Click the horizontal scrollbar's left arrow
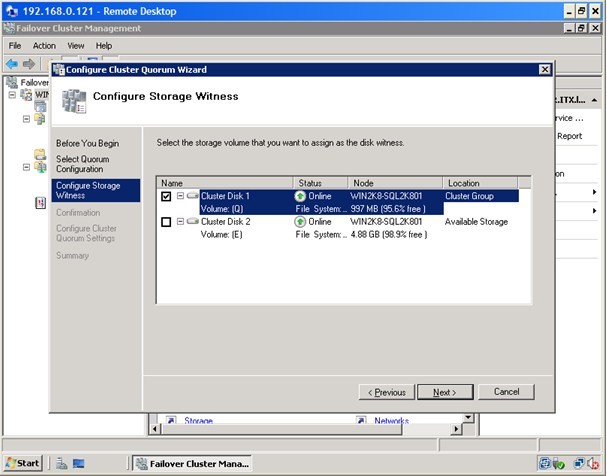The width and height of the screenshot is (607, 476). 155,428
